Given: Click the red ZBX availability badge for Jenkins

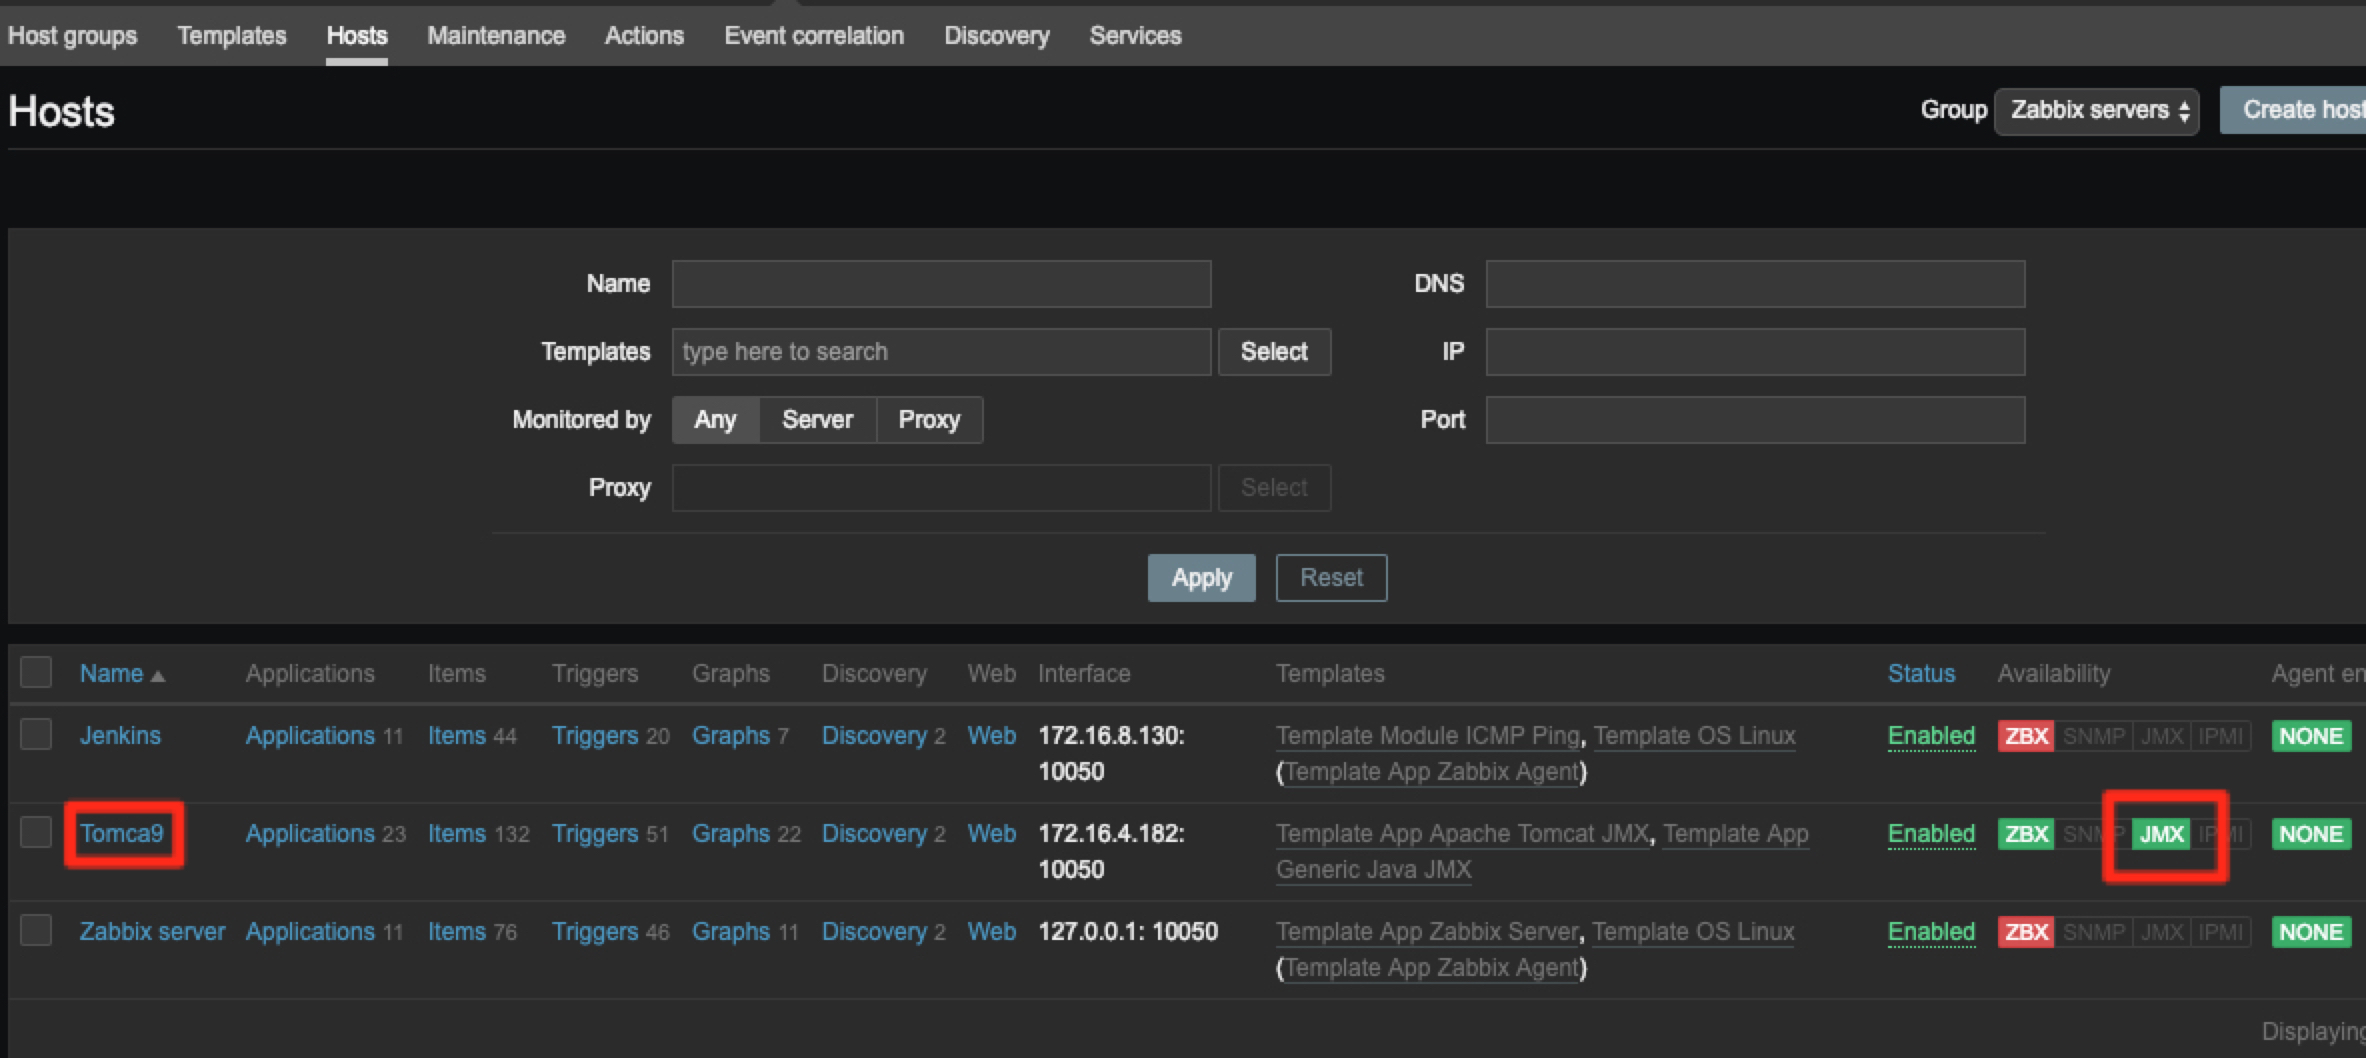Looking at the screenshot, I should point(2026,736).
